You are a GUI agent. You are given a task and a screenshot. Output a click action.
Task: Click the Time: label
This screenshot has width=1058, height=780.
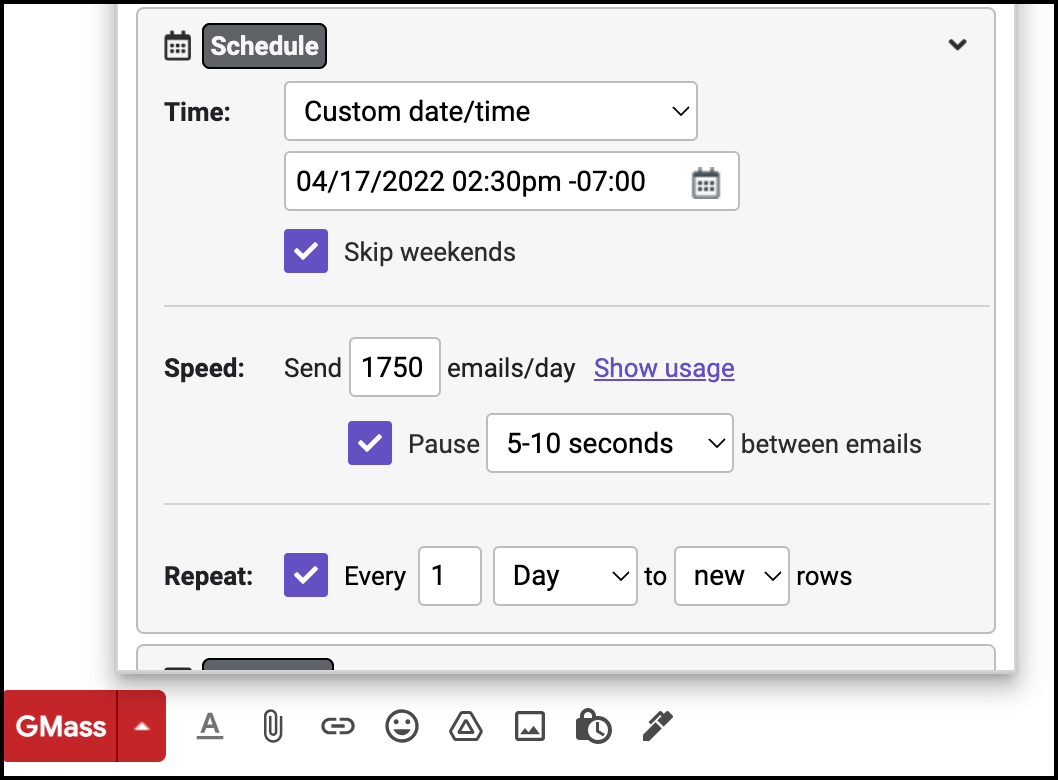tap(197, 112)
